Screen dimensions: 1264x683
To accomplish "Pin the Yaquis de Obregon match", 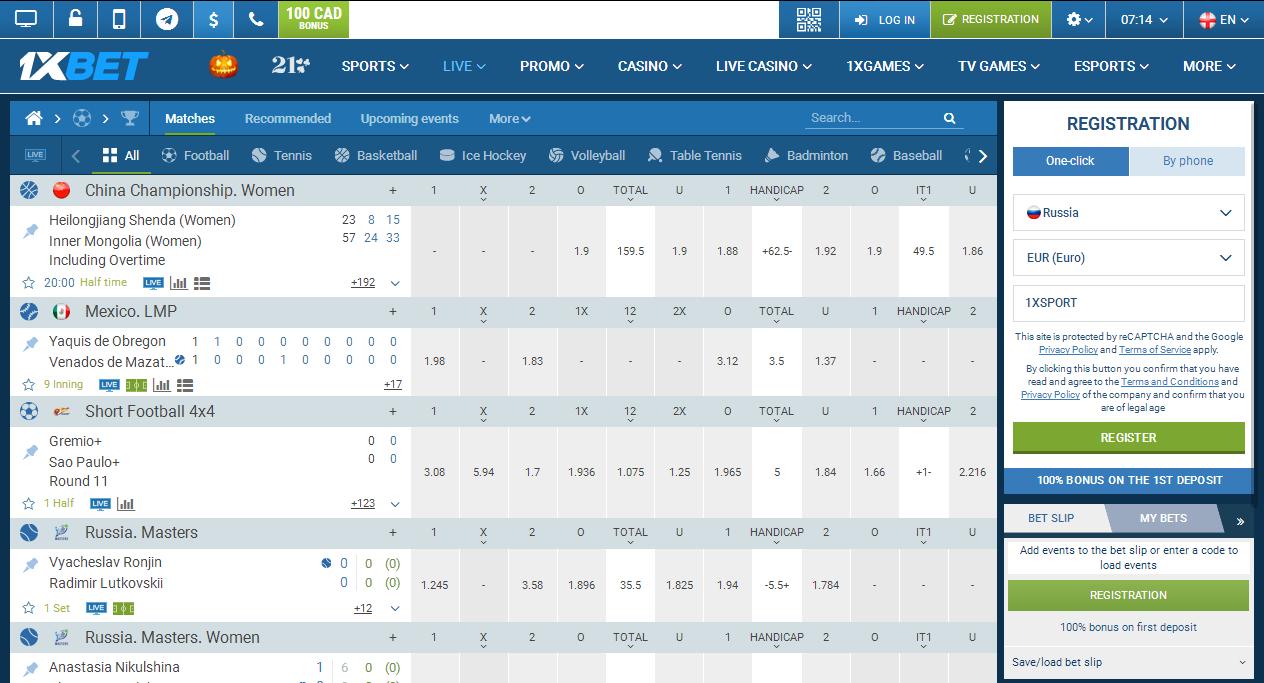I will point(31,343).
